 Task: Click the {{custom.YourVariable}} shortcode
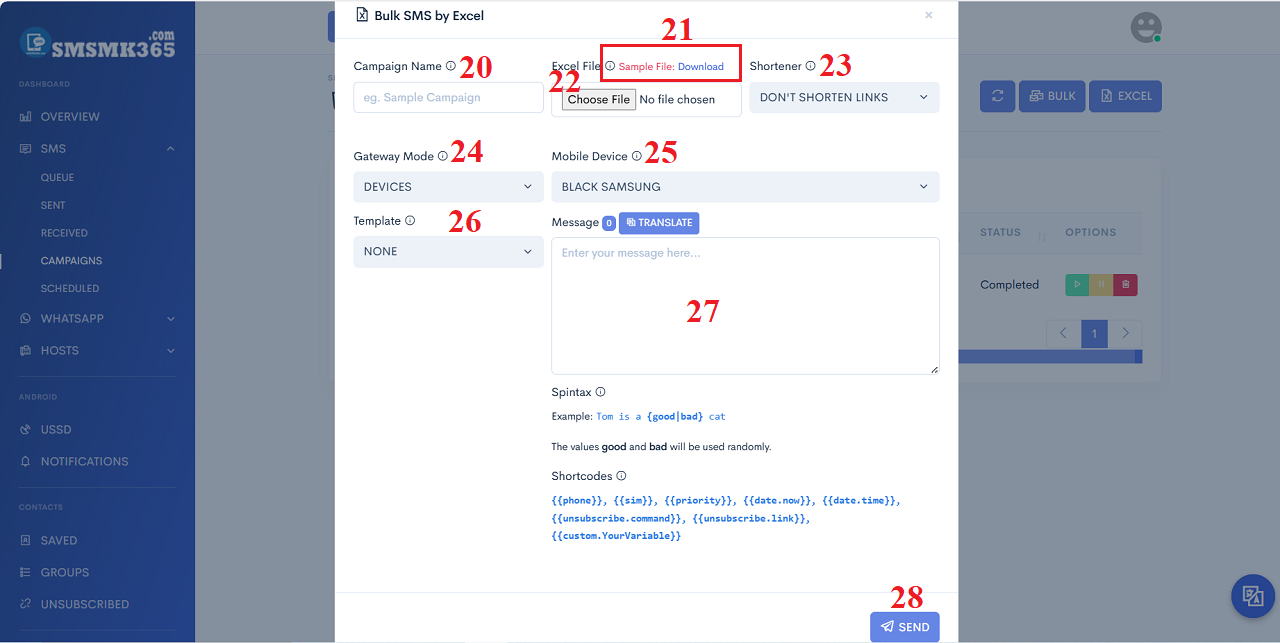tap(616, 536)
